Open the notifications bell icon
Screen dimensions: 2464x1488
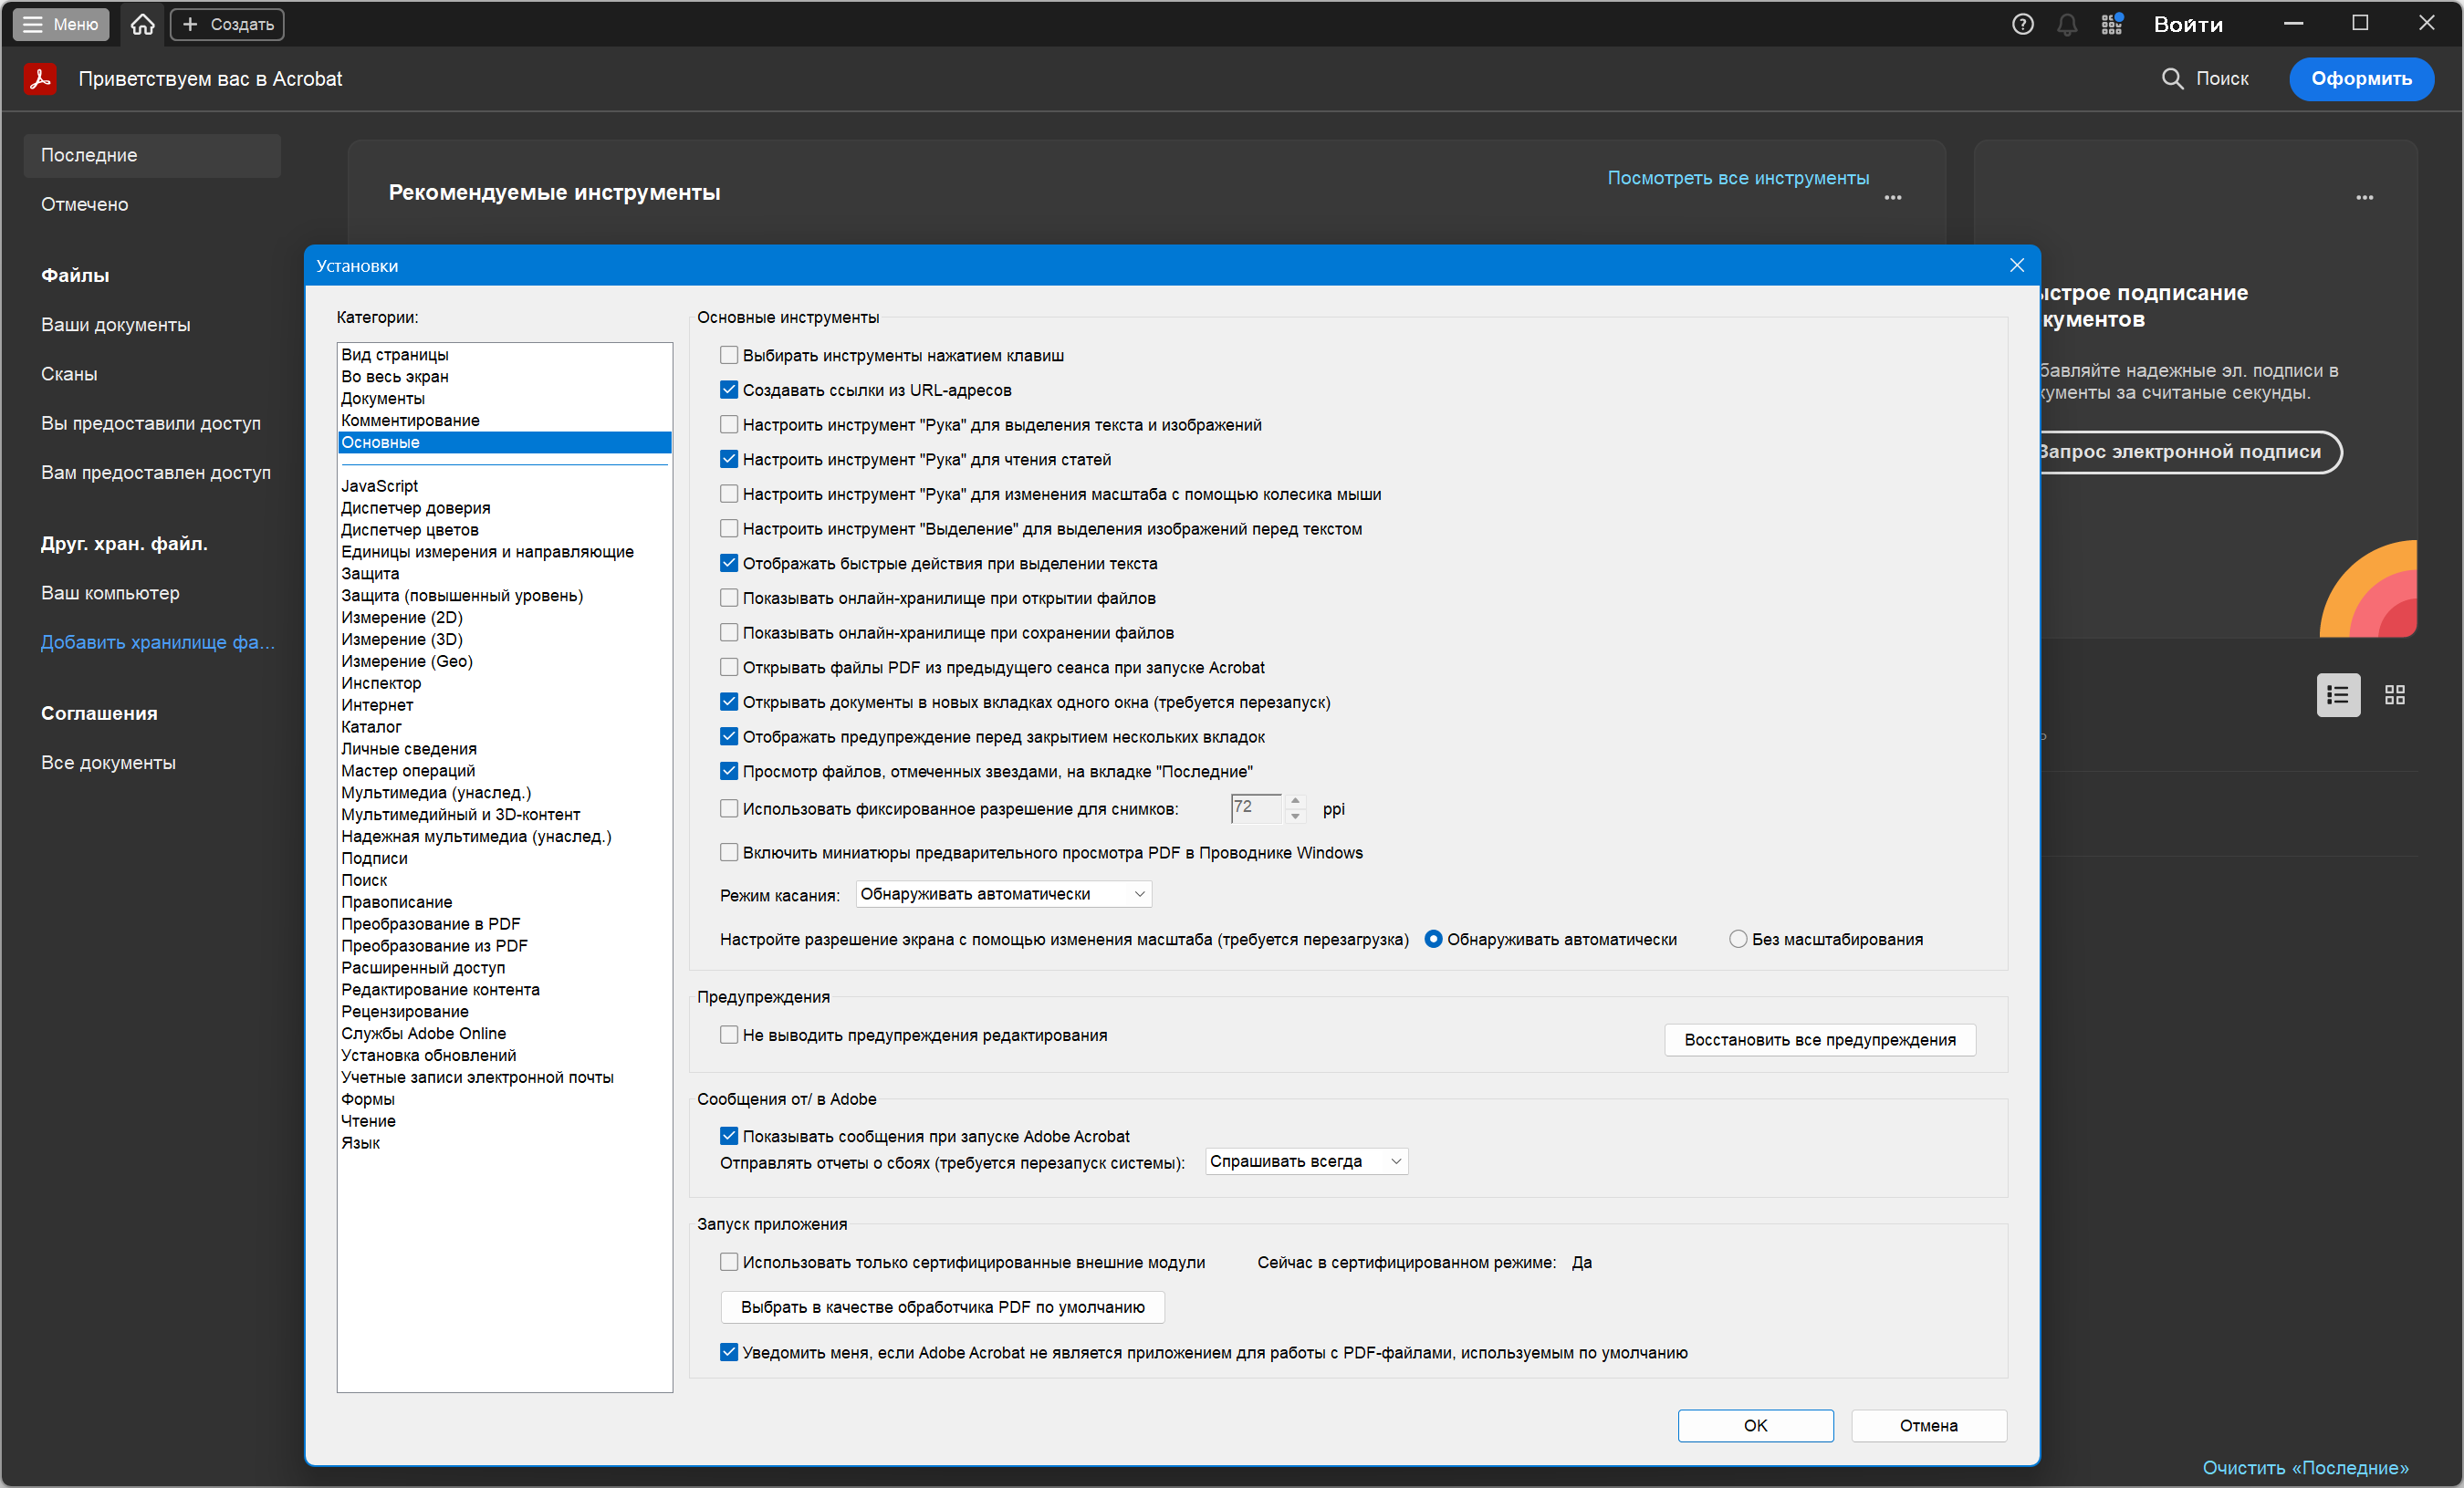coord(2067,24)
